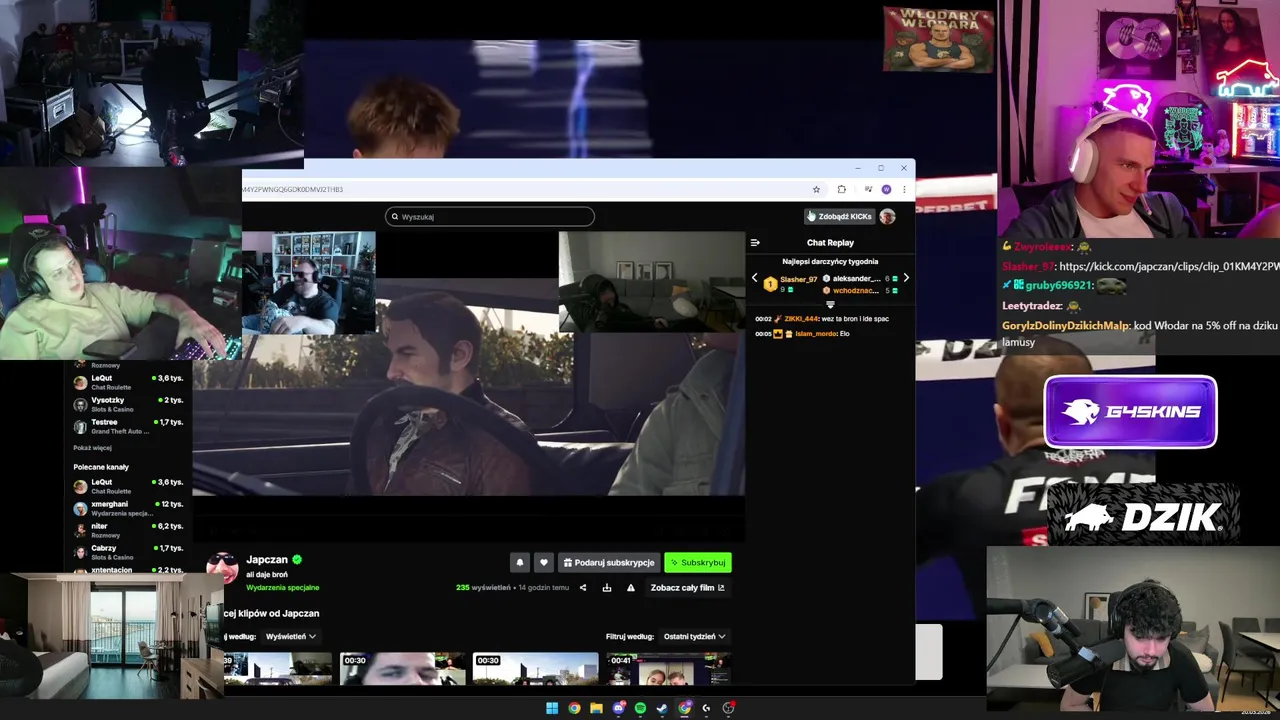Image resolution: width=1280 pixels, height=720 pixels.
Task: Expand the leaderboard collapse arrow below the donors
Action: tap(830, 304)
